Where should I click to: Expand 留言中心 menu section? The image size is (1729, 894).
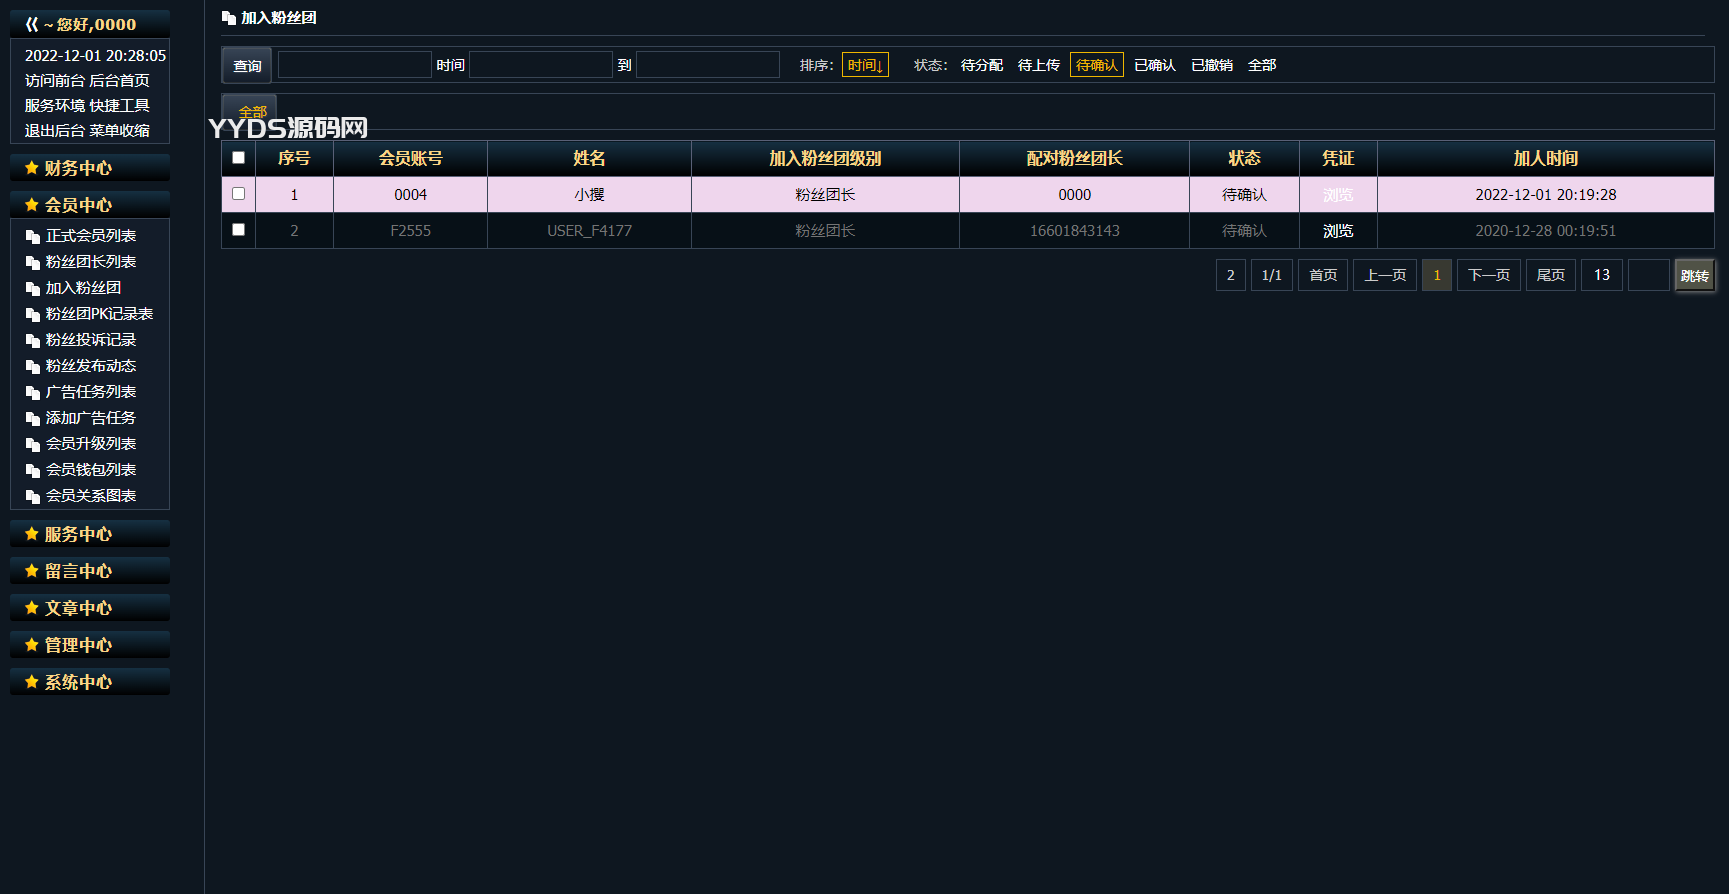(90, 571)
